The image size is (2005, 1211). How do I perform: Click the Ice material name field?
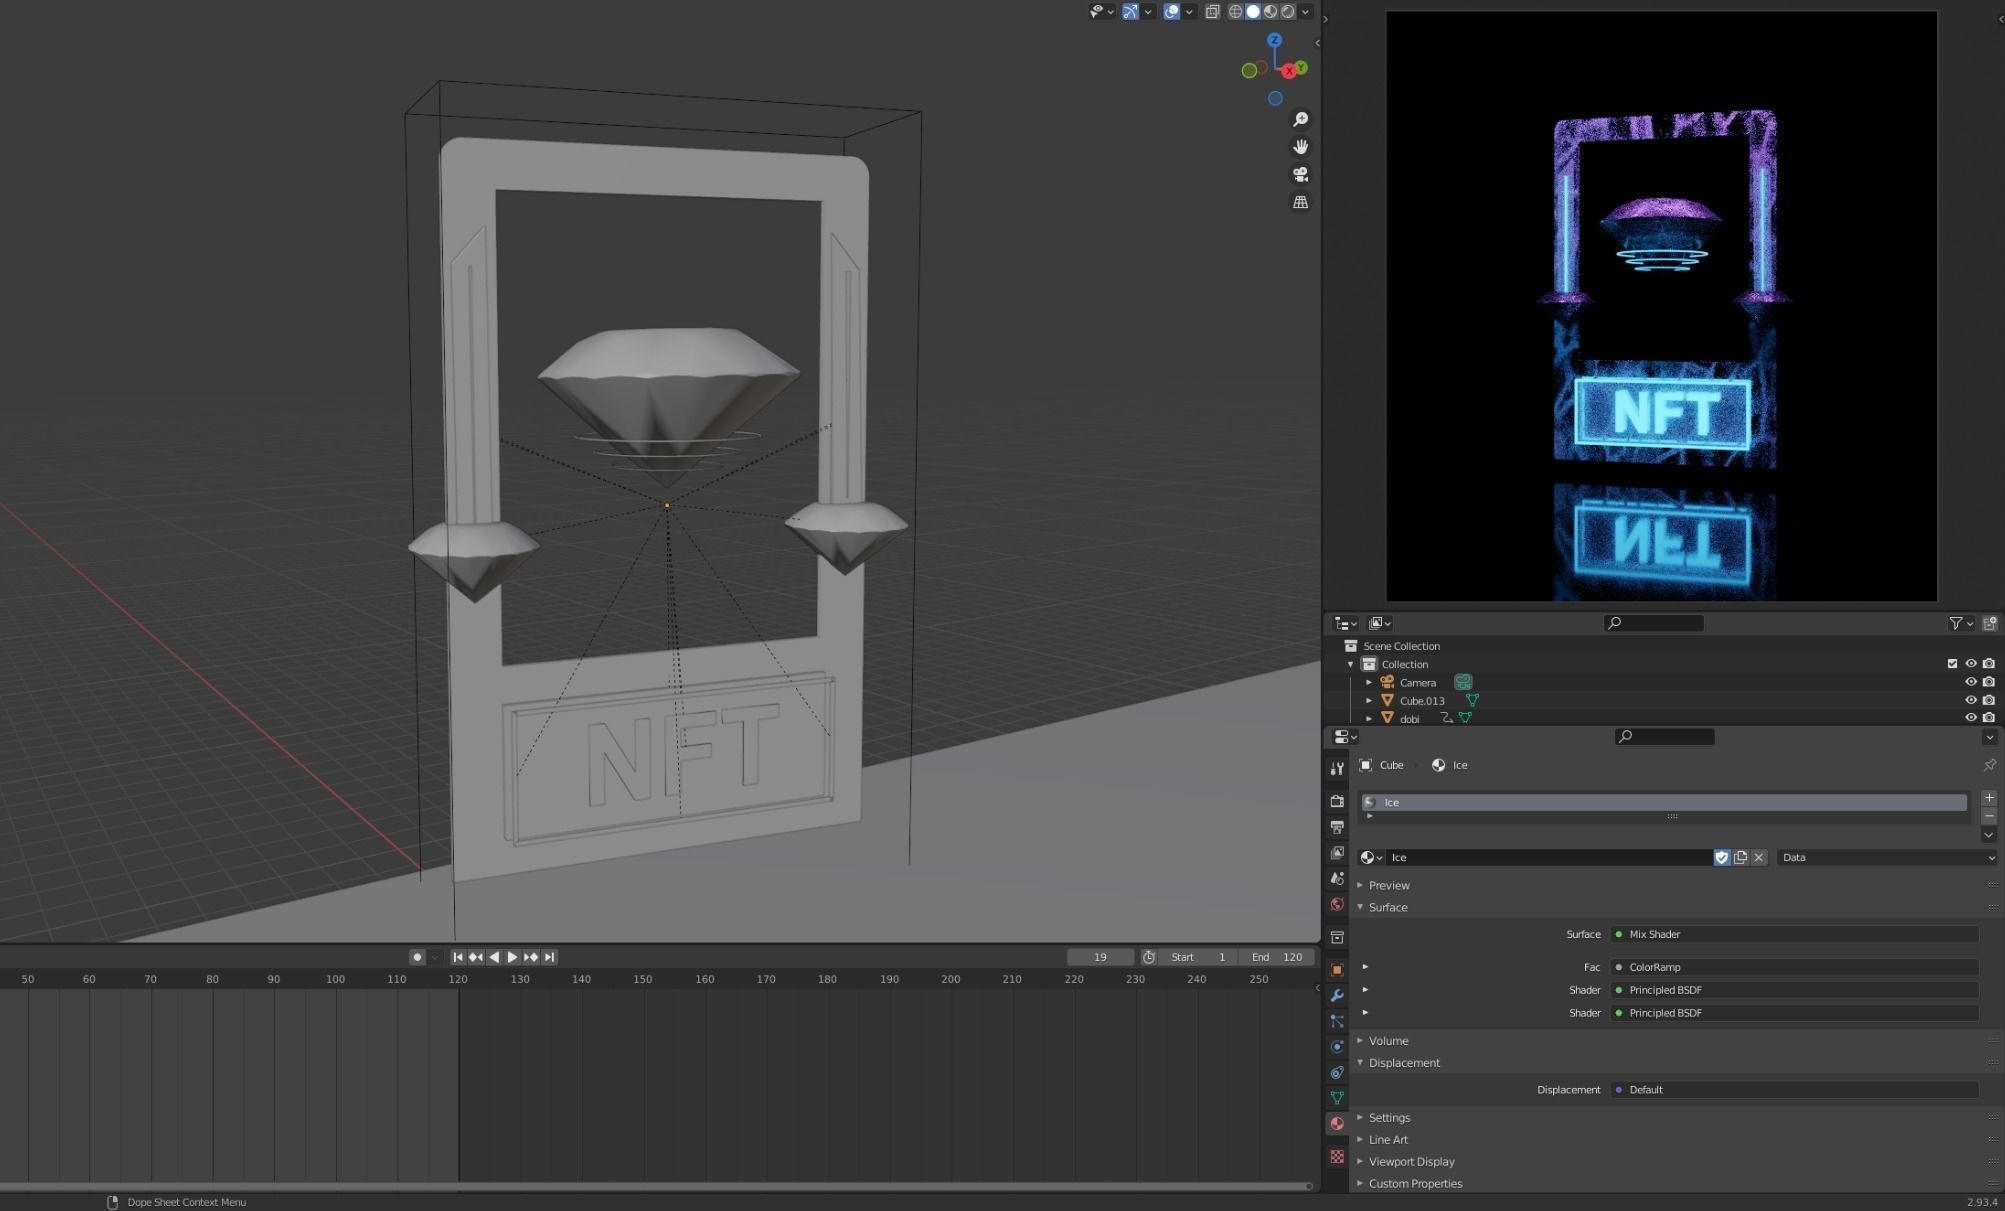click(1549, 857)
